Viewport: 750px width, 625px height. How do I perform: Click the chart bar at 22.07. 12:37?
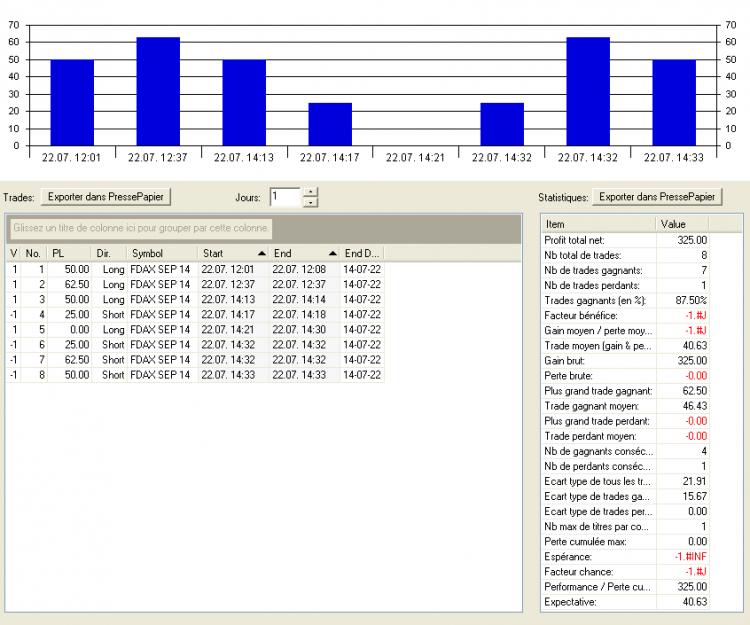coord(158,91)
